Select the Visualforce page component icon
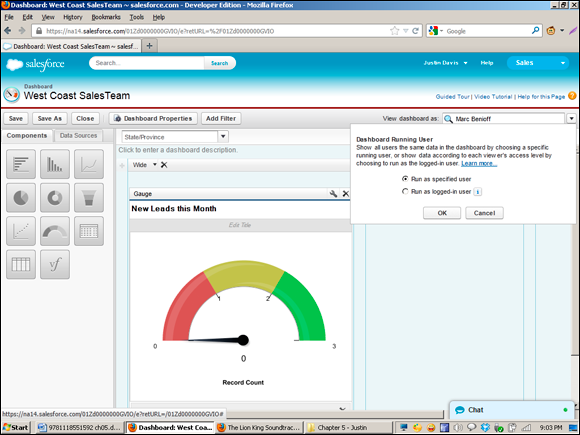Viewport: 580px width, 435px height. pyautogui.click(x=55, y=264)
